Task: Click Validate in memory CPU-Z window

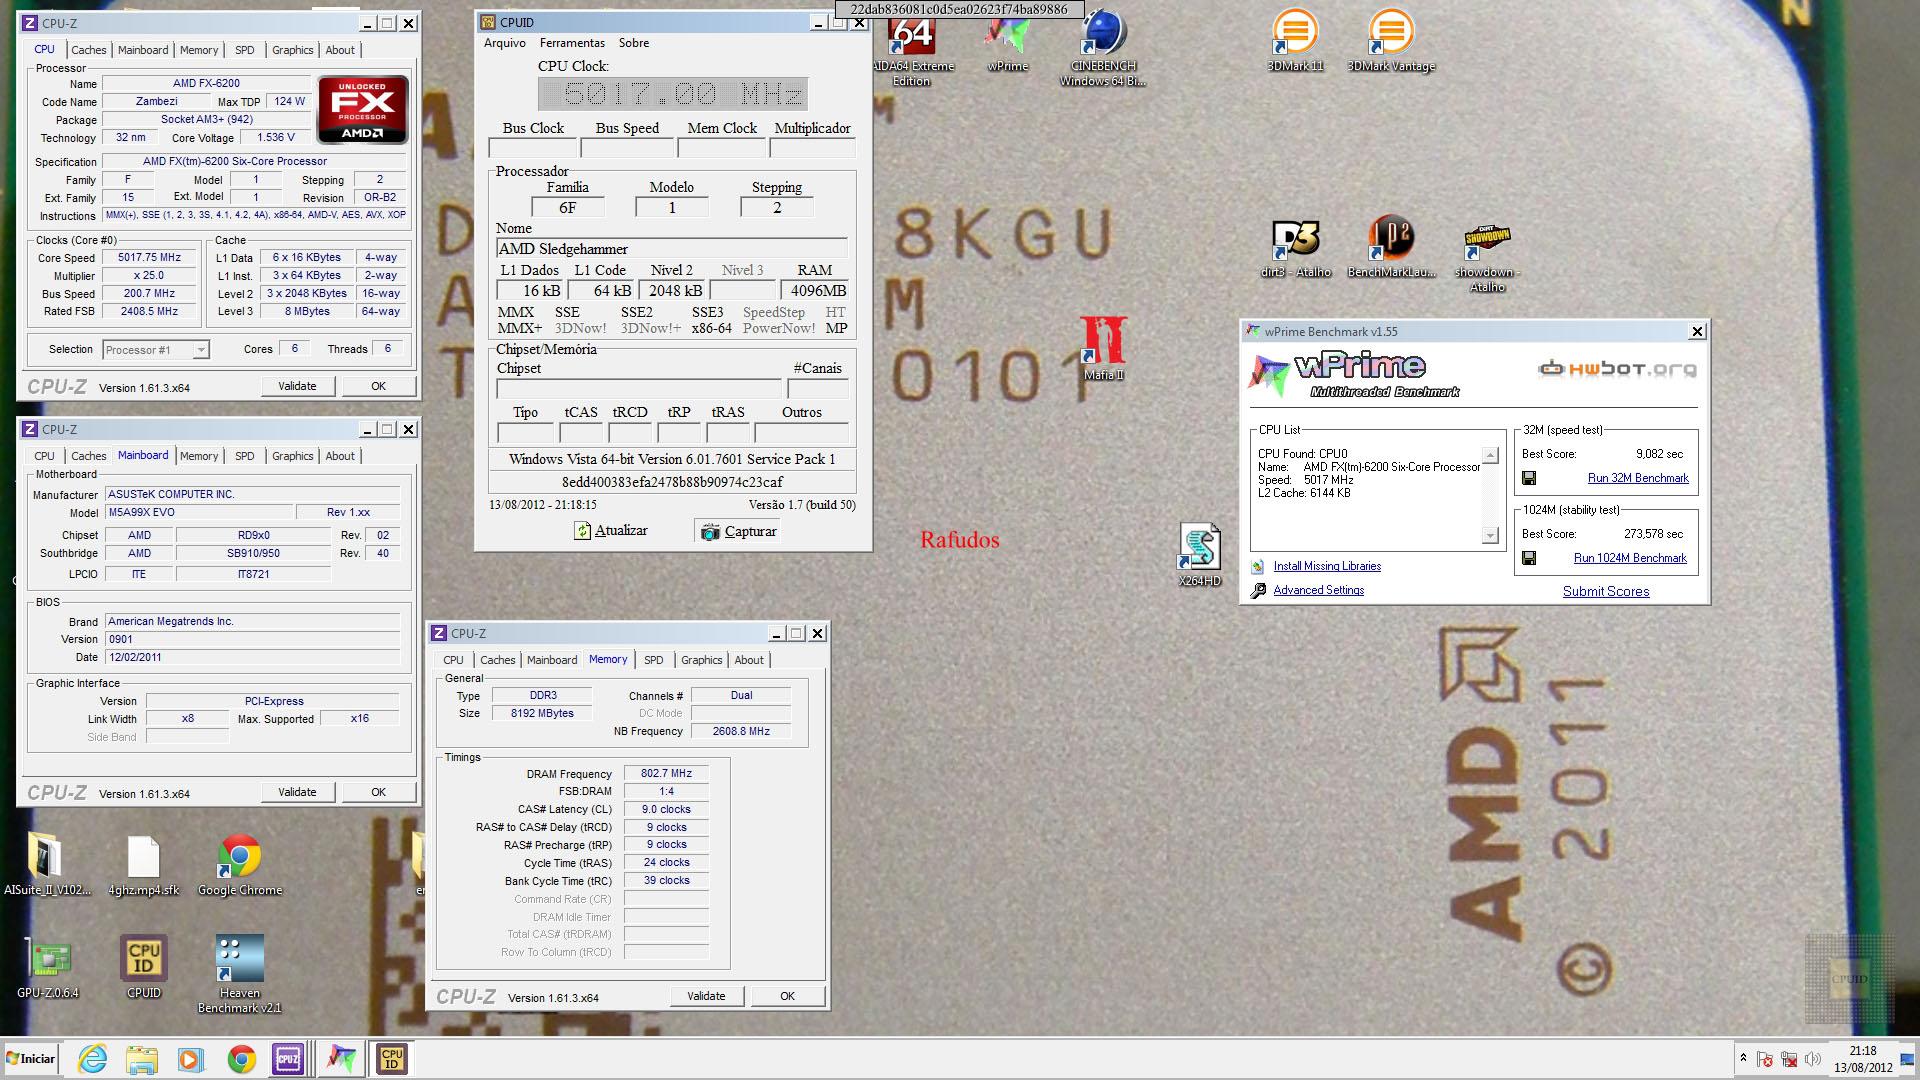Action: tap(706, 996)
